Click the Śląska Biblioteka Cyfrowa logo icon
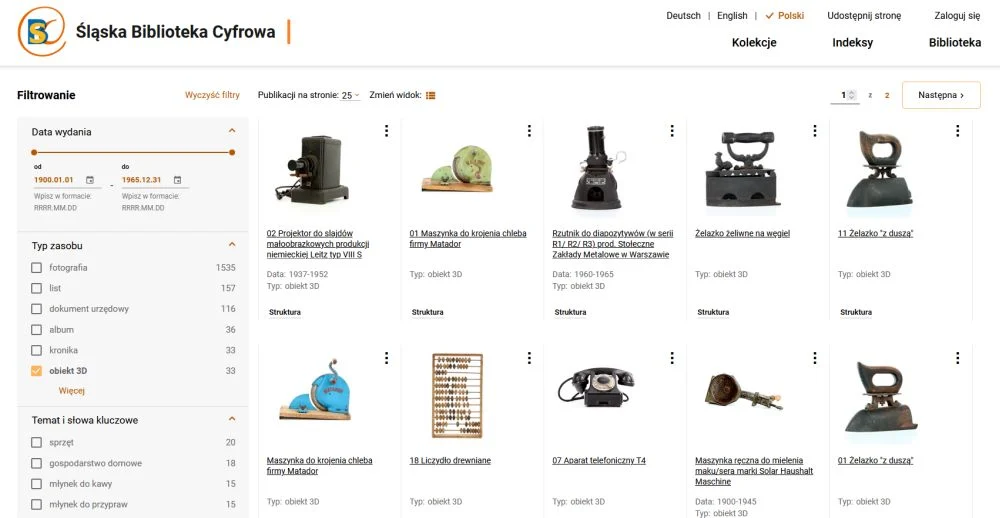The width and height of the screenshot is (1000, 518). pyautogui.click(x=41, y=31)
